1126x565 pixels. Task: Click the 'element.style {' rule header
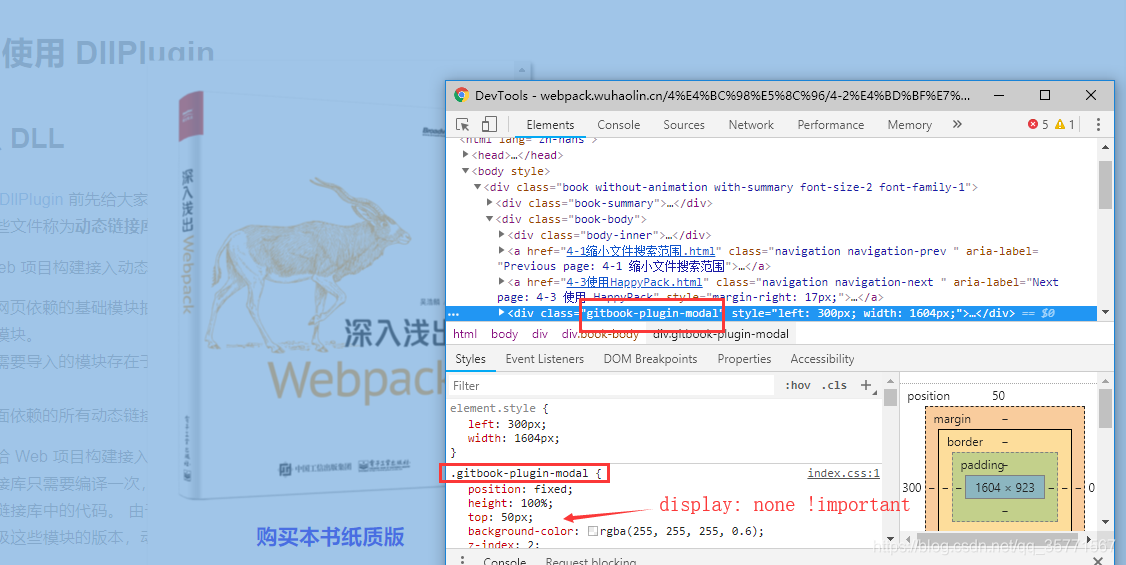(499, 408)
